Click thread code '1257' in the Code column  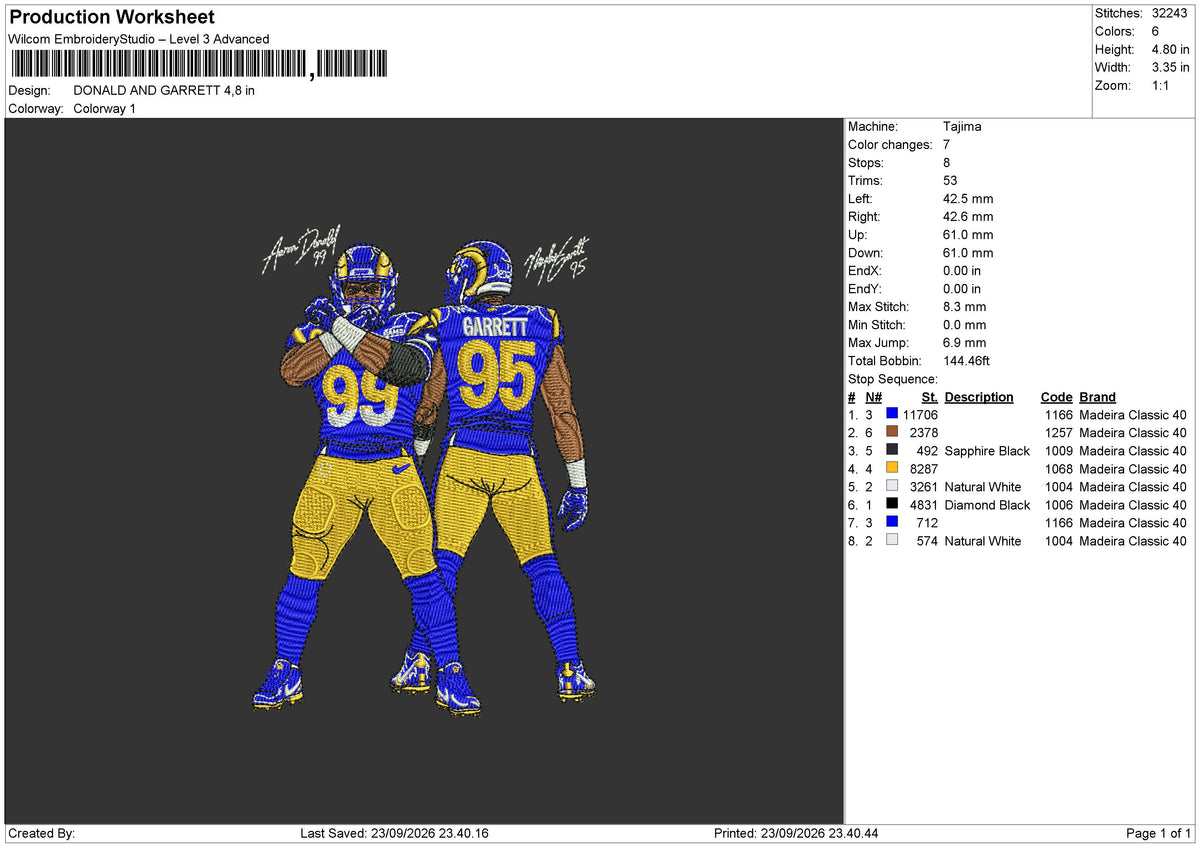coord(1059,432)
